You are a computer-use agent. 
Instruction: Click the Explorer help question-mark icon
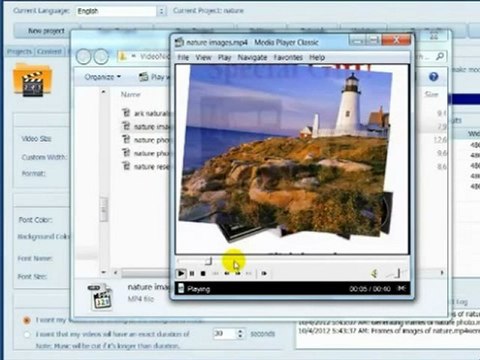pos(433,77)
